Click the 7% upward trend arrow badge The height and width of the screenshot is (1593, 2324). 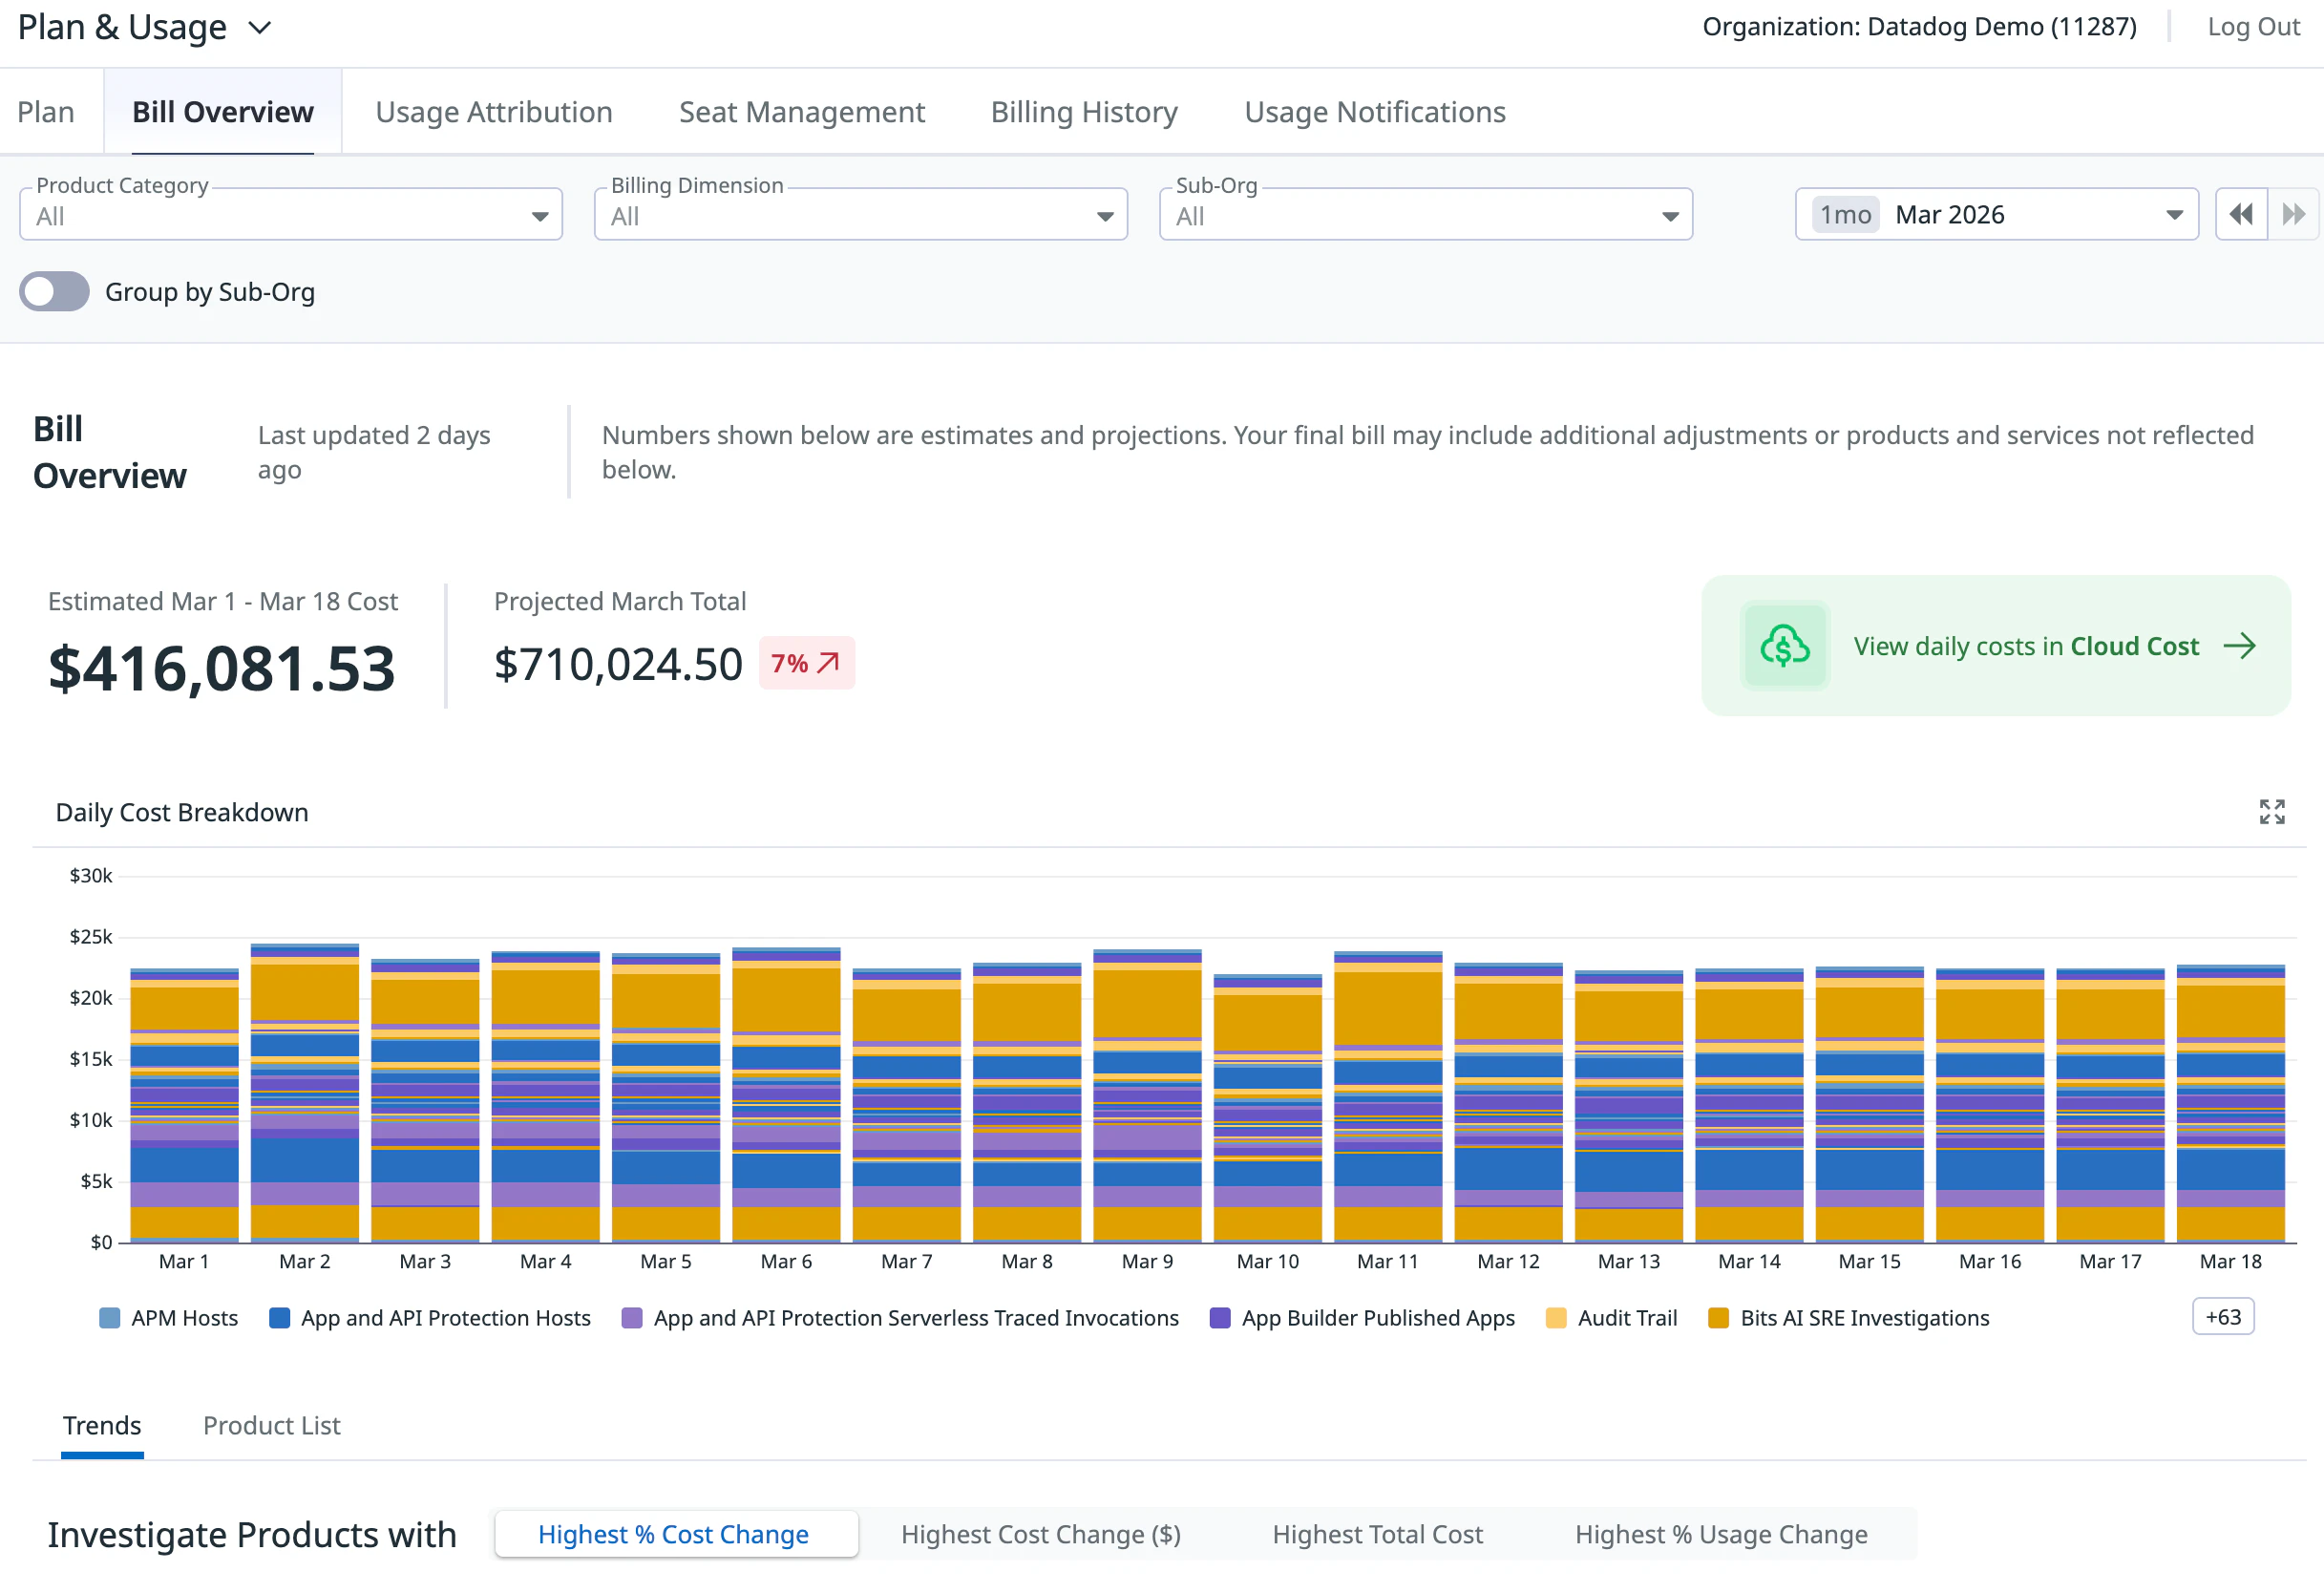(806, 663)
